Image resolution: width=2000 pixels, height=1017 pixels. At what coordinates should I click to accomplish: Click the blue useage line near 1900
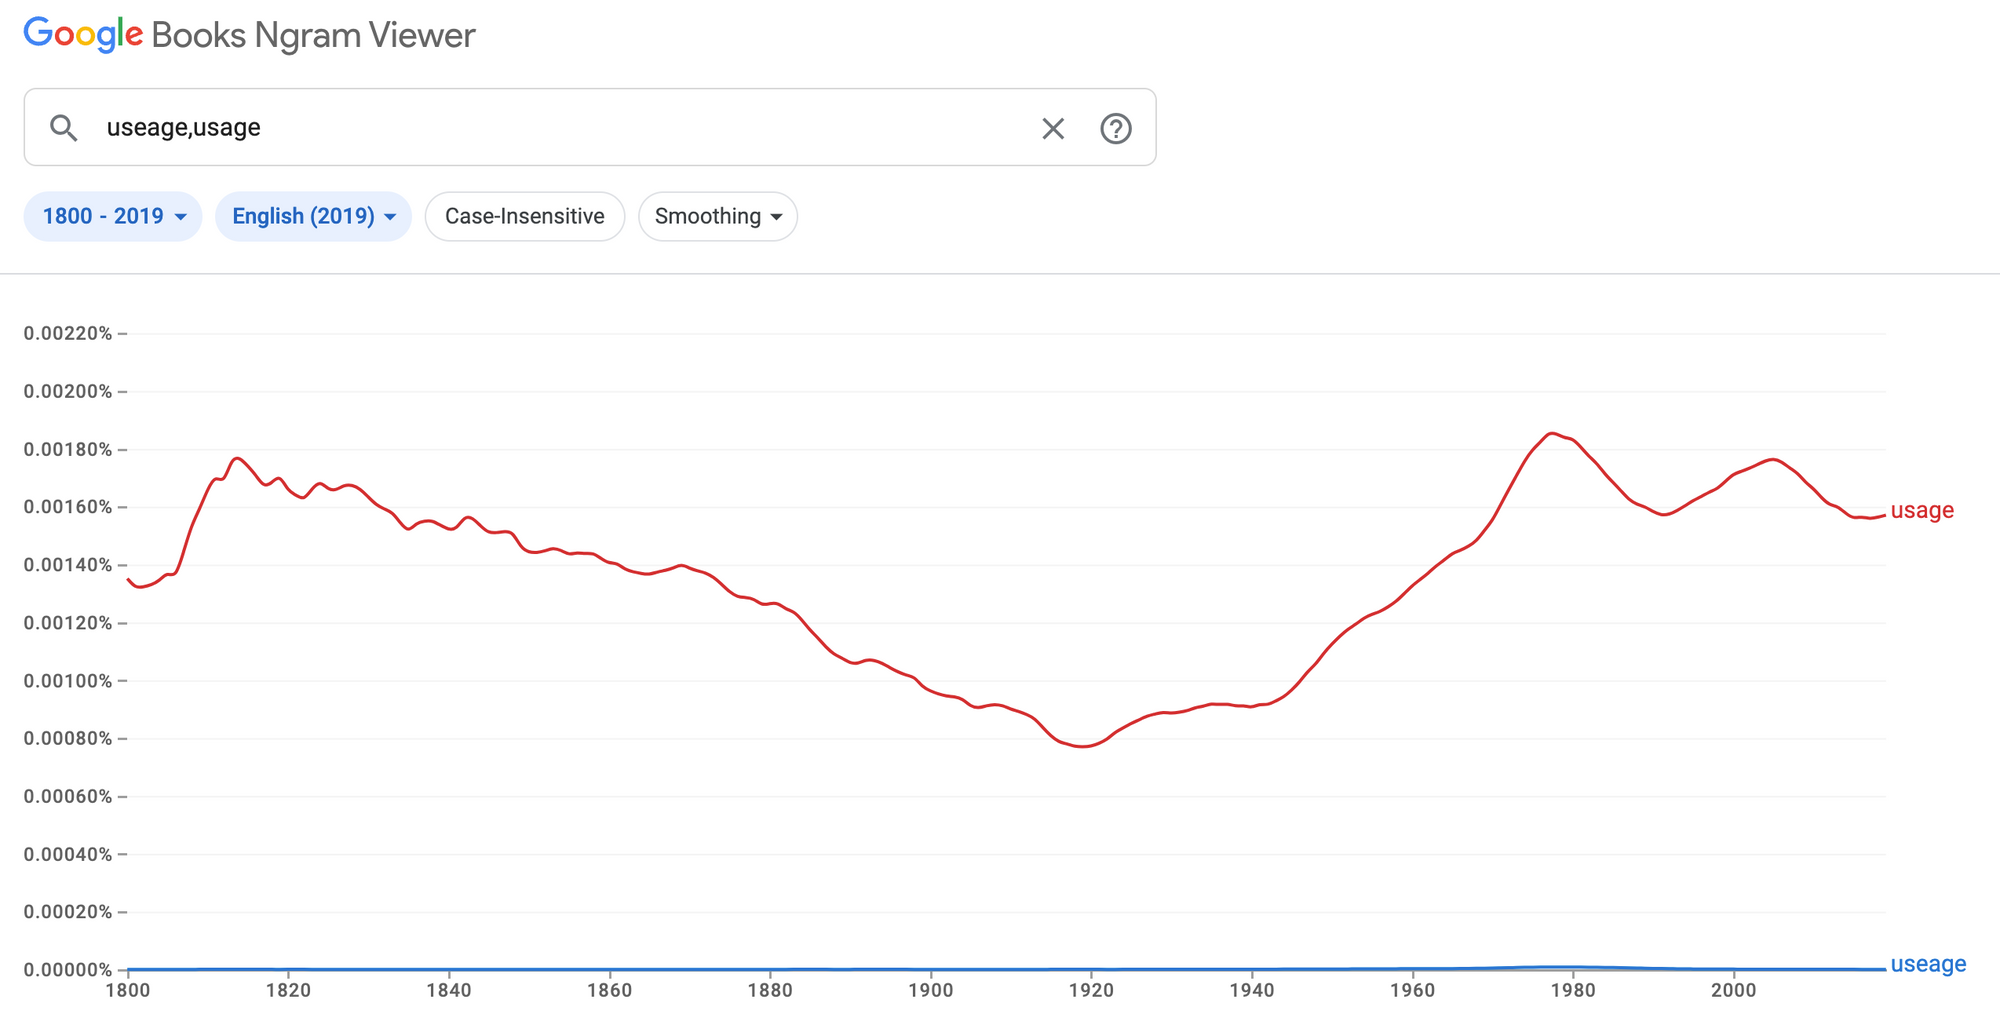(x=931, y=969)
